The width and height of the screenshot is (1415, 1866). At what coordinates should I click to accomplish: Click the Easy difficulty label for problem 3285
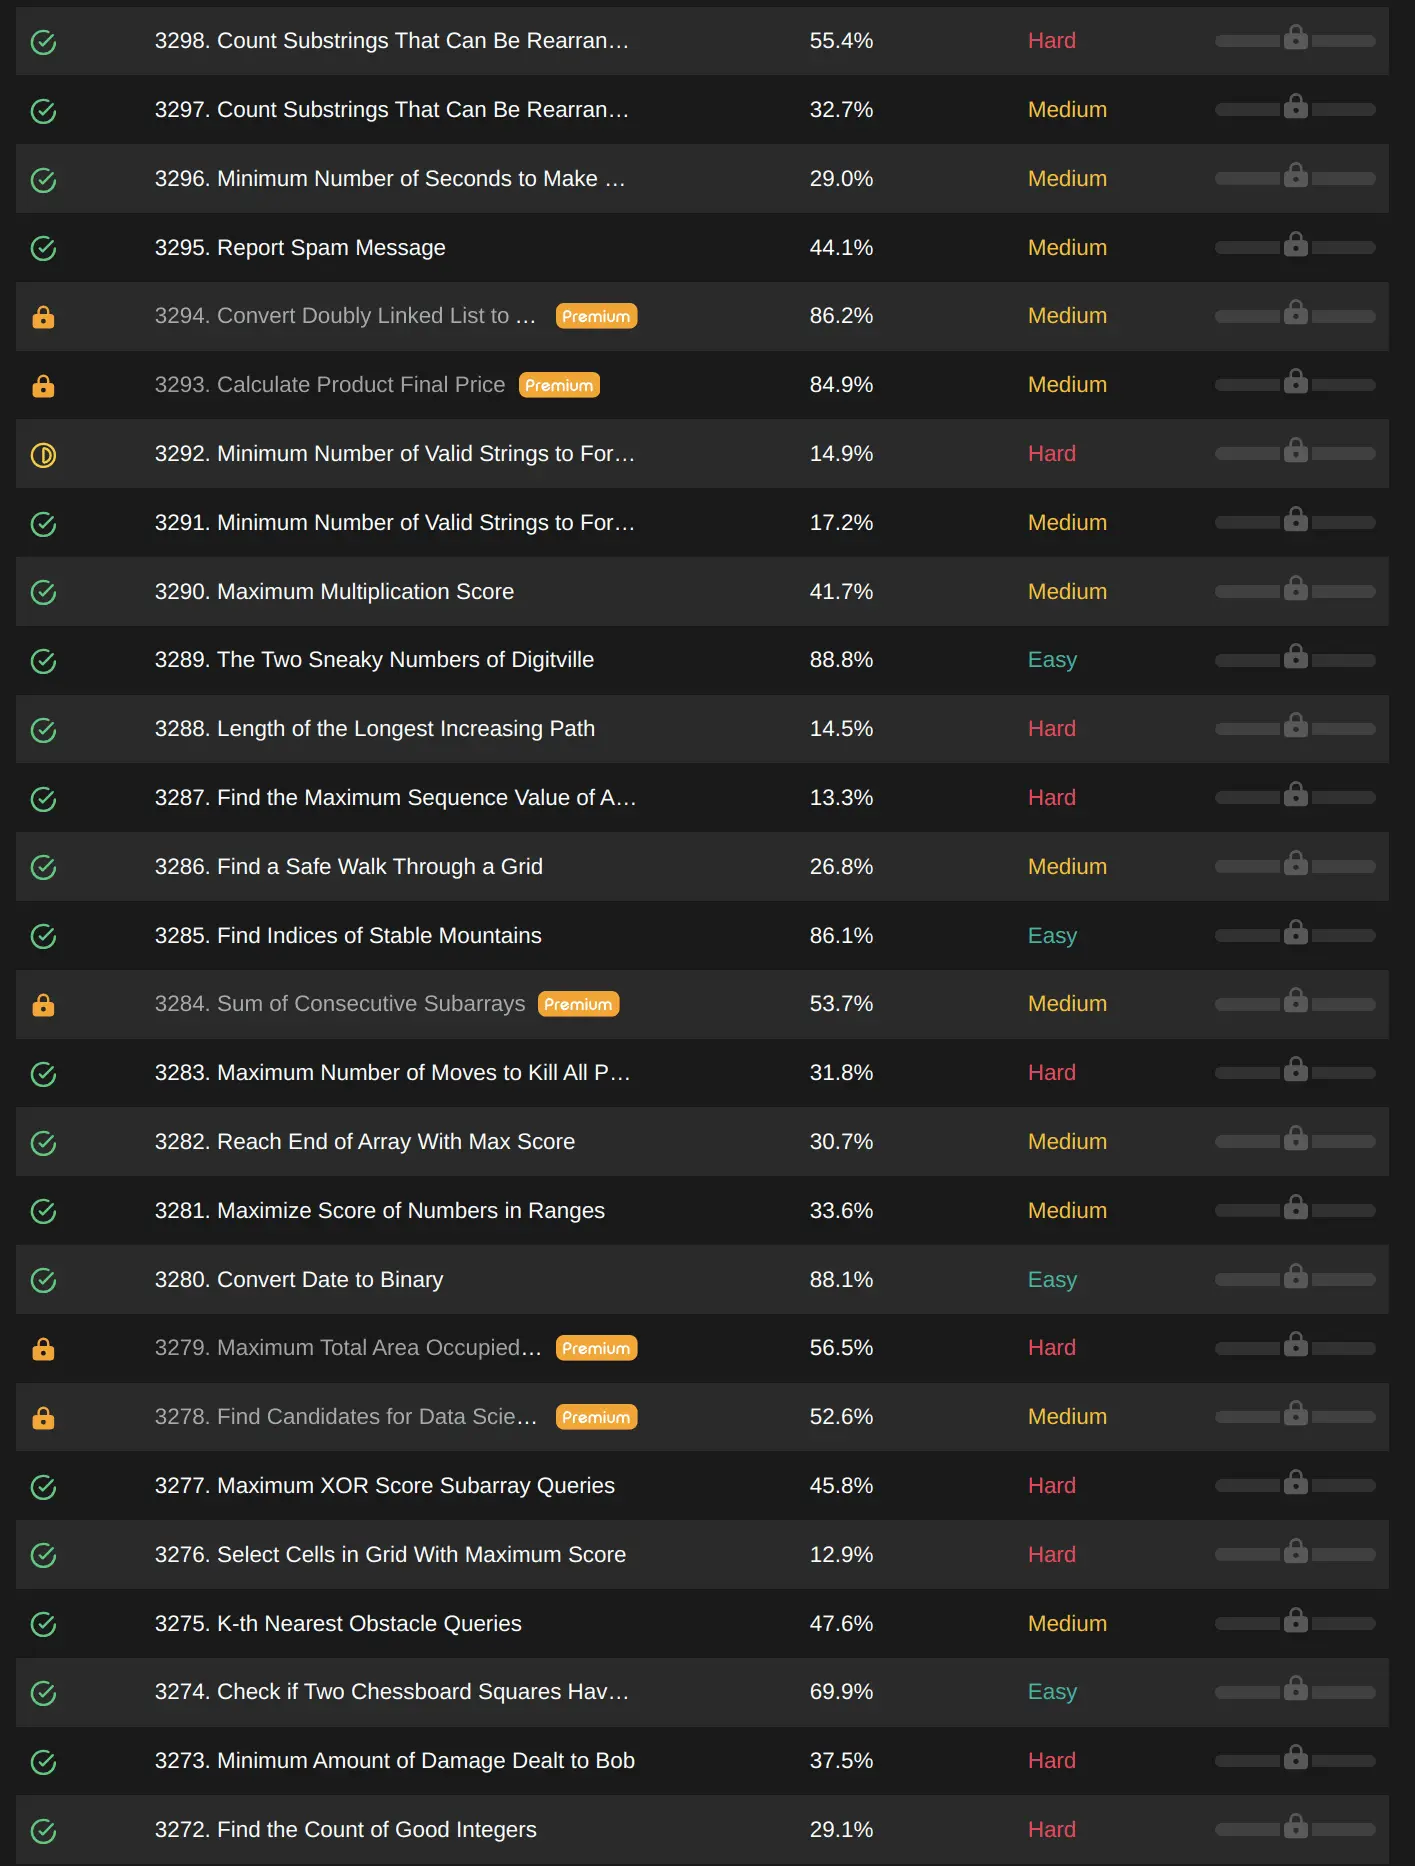pos(1052,936)
